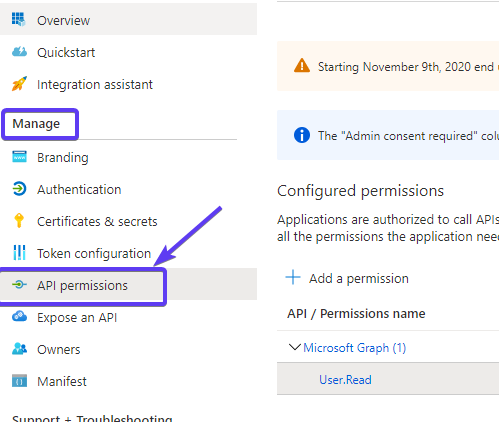The image size is (499, 422).
Task: Click the plus icon beside Add a permission
Action: click(293, 277)
